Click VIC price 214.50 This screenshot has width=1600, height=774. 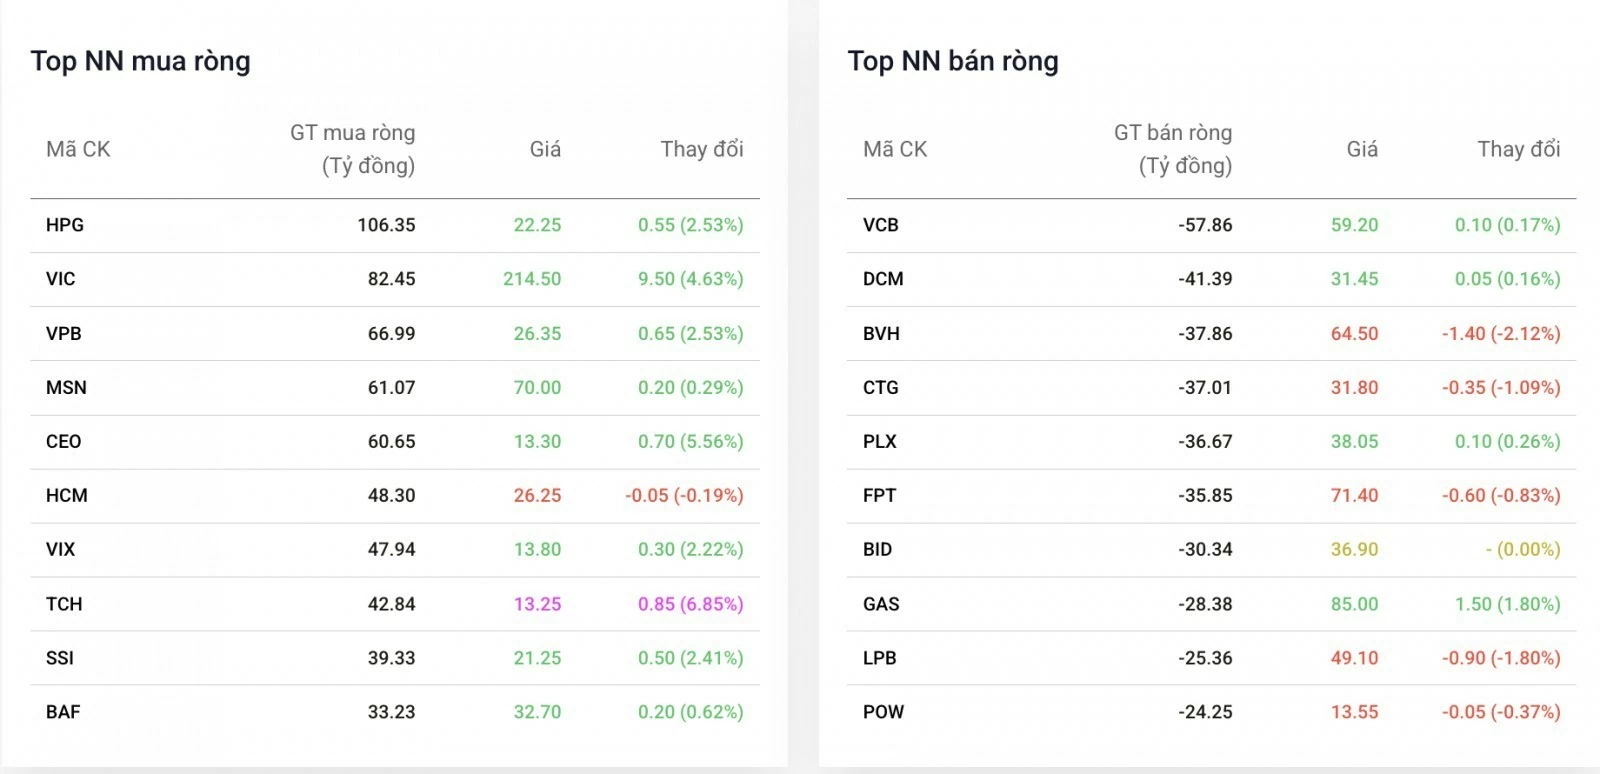[532, 279]
